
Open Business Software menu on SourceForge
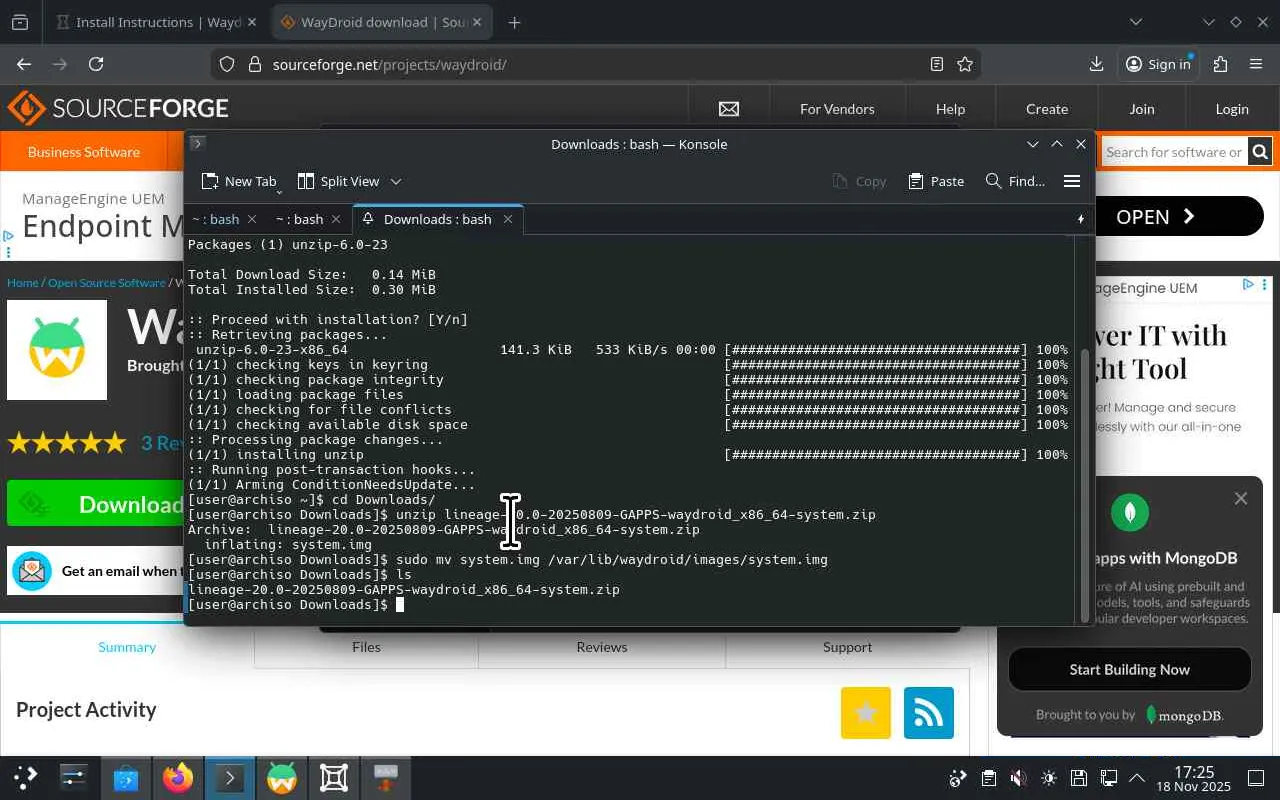[83, 152]
